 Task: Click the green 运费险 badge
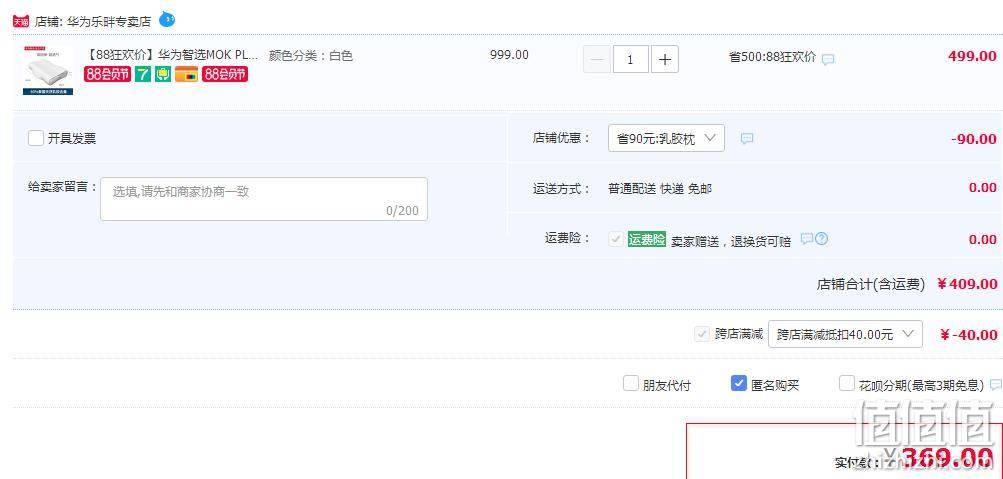[647, 240]
